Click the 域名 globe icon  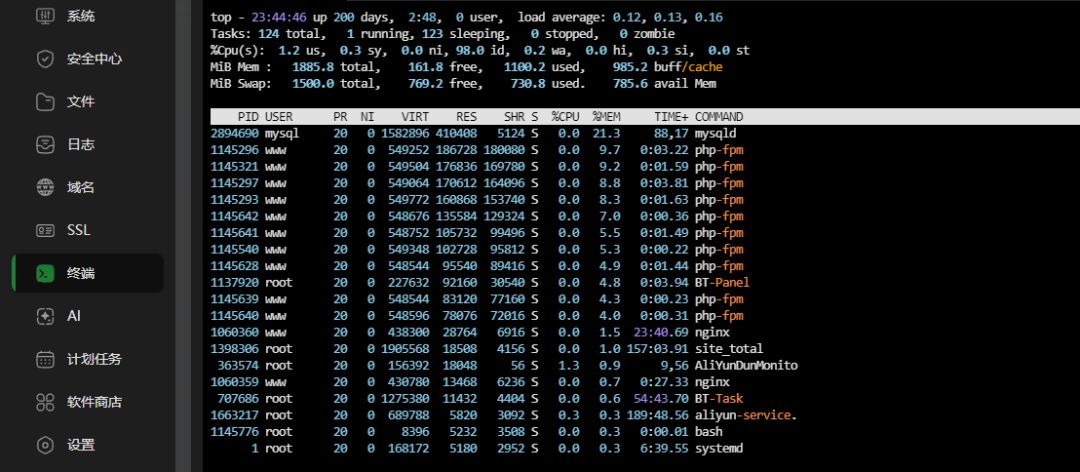[45, 187]
